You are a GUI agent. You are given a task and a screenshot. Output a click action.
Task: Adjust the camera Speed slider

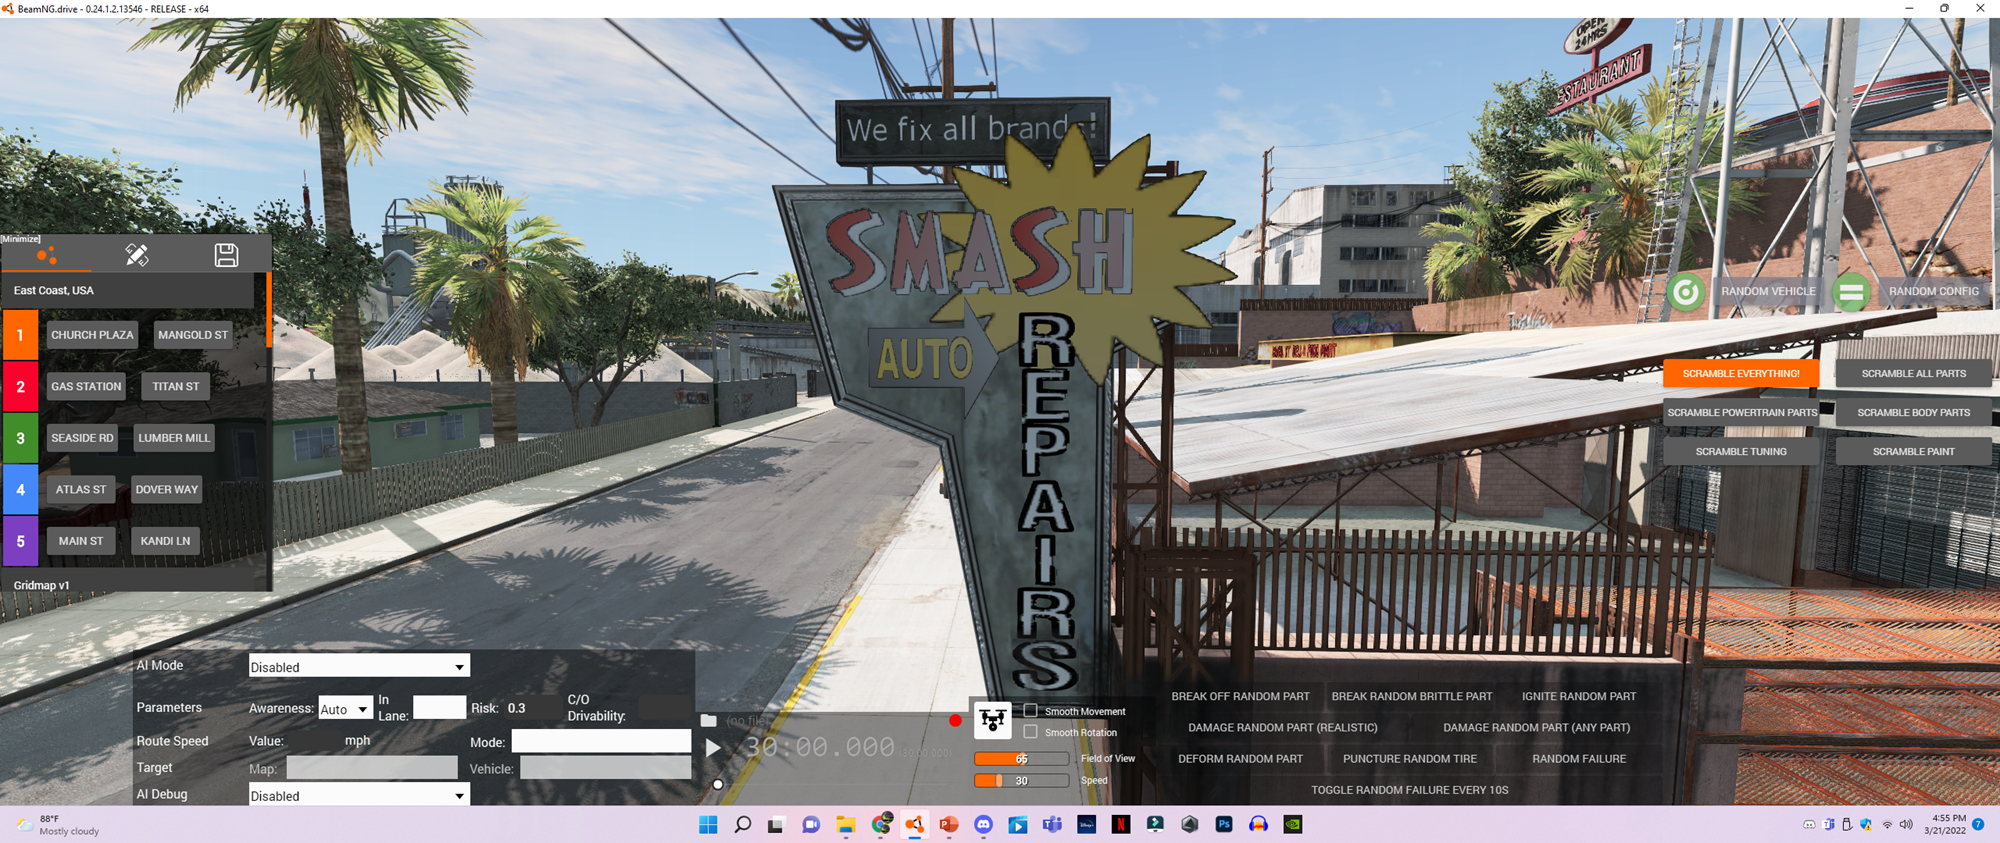click(x=1021, y=781)
